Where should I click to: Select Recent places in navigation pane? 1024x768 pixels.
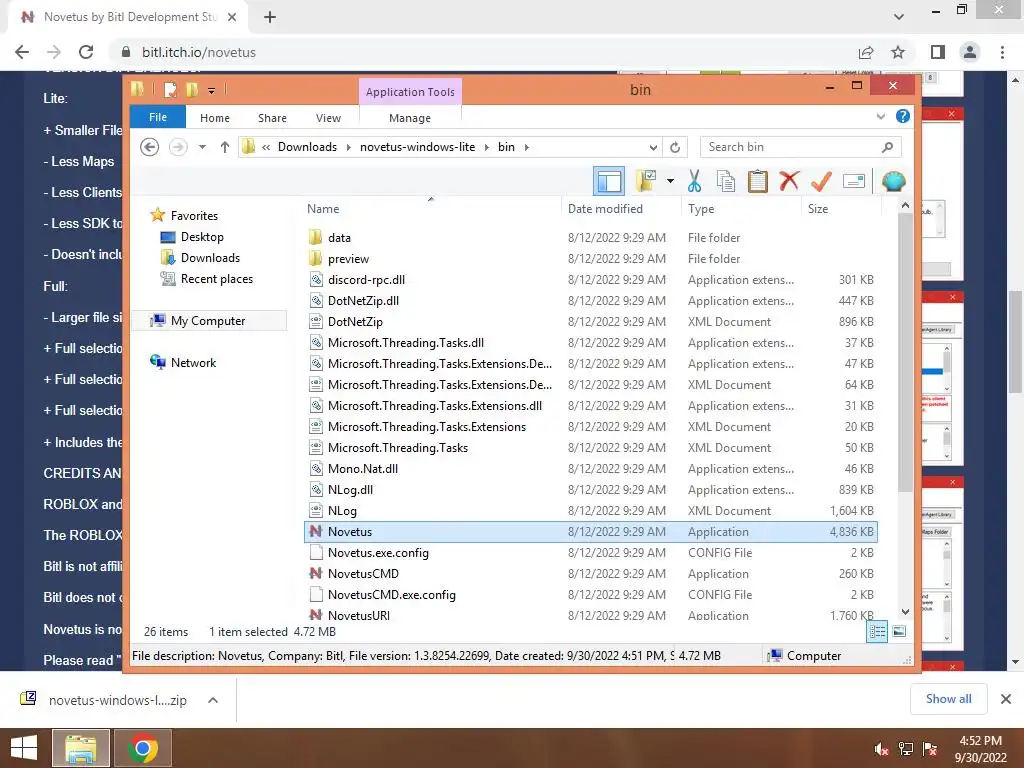(217, 279)
